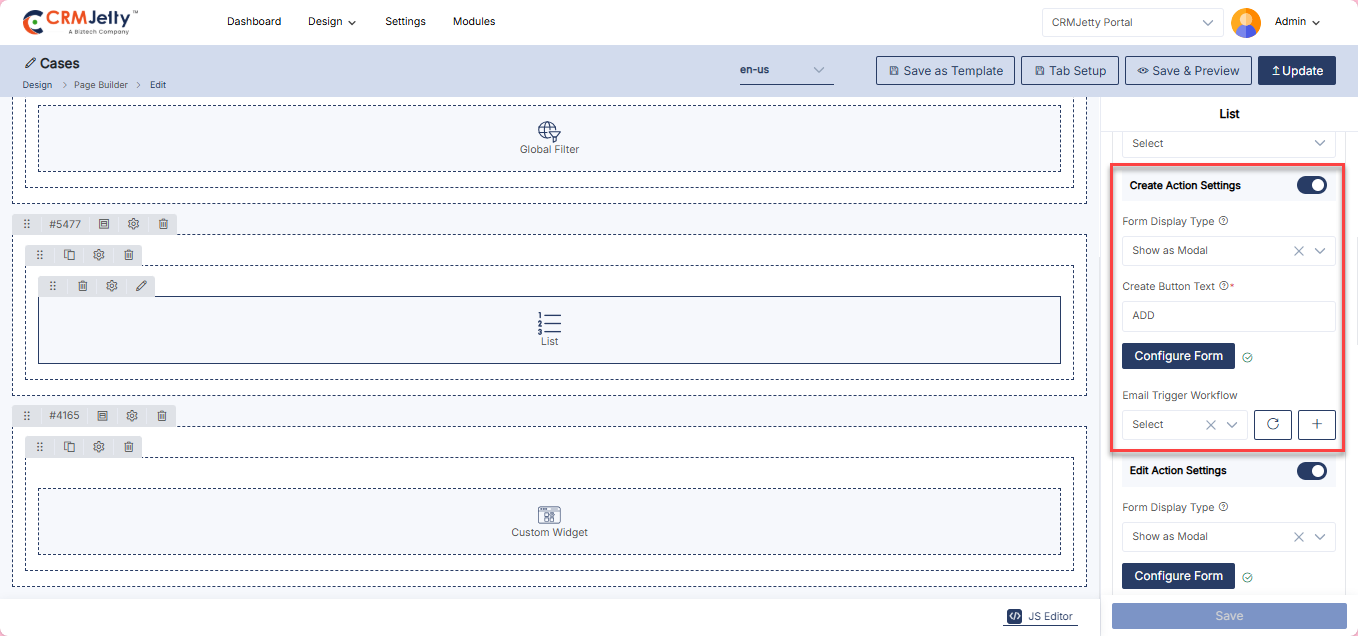Open settings gear for section #4165

(132, 415)
